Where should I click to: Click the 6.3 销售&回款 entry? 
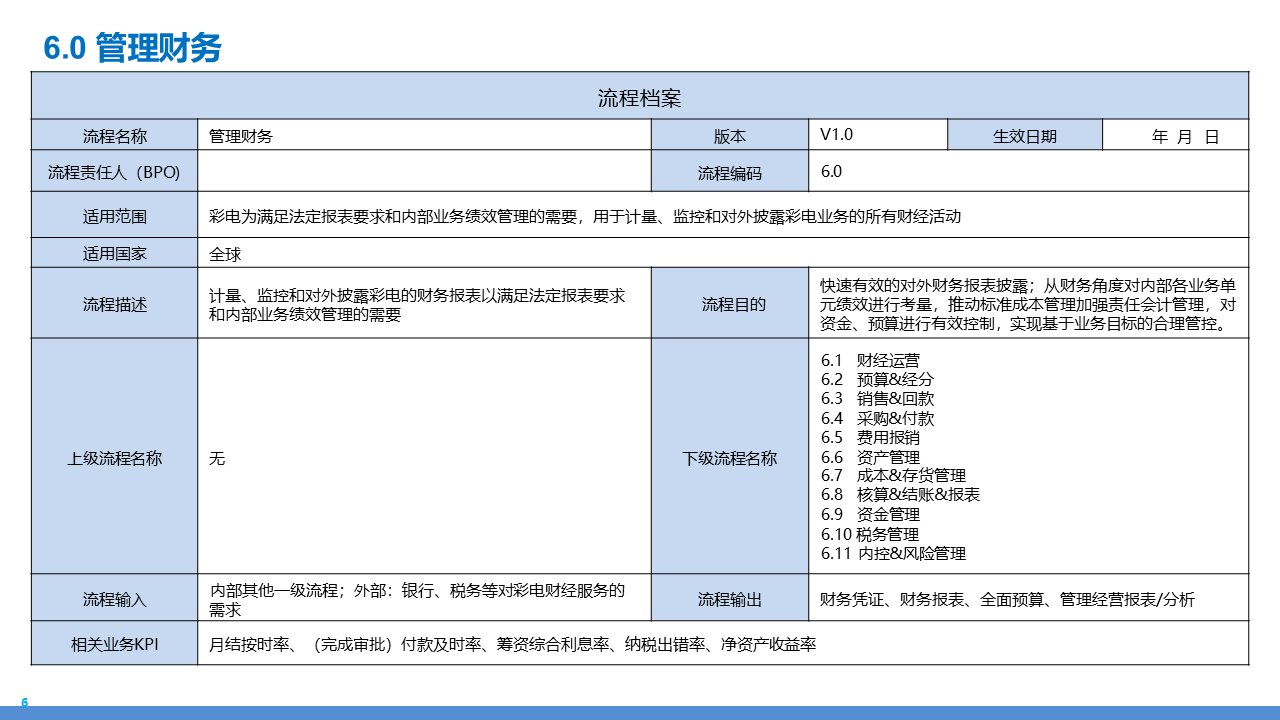pyautogui.click(x=877, y=399)
